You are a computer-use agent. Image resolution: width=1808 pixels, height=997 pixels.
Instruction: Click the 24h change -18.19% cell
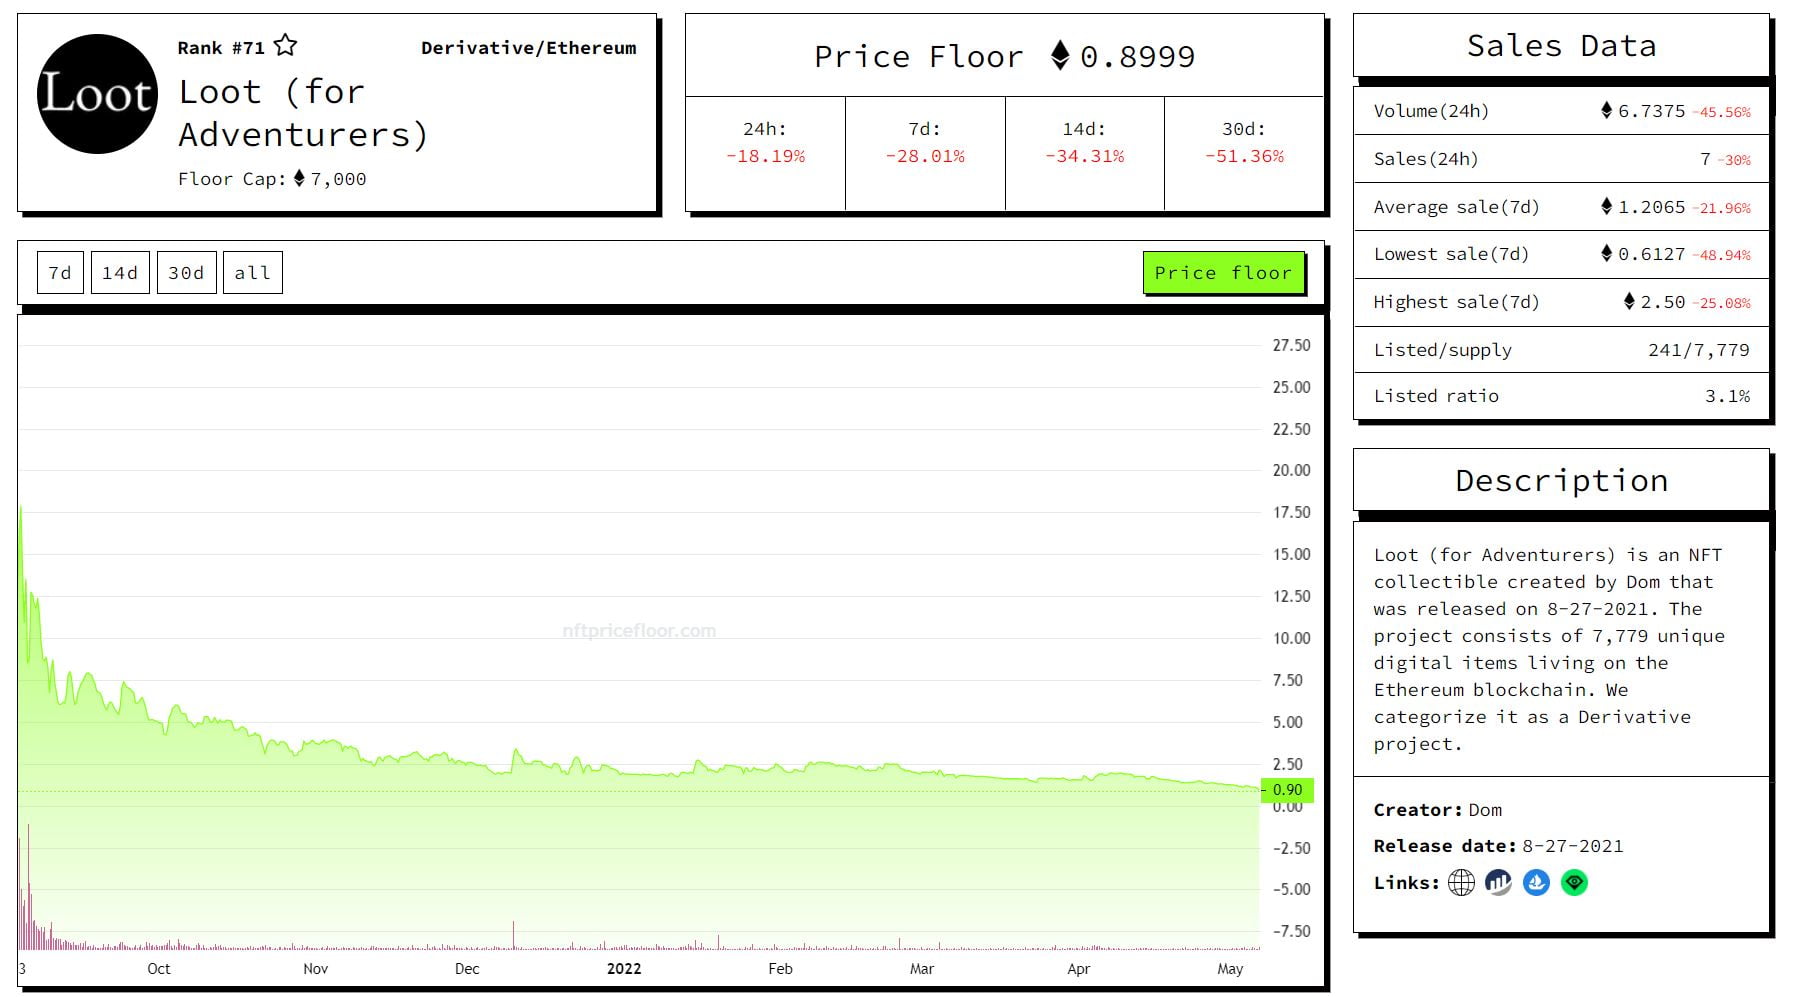[765, 153]
